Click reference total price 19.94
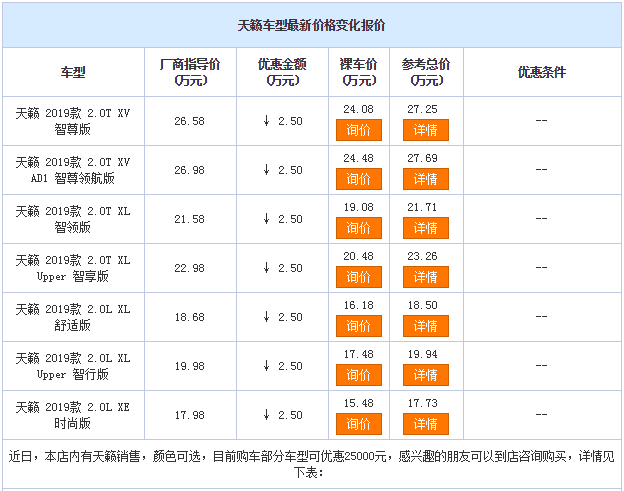 click(x=422, y=354)
